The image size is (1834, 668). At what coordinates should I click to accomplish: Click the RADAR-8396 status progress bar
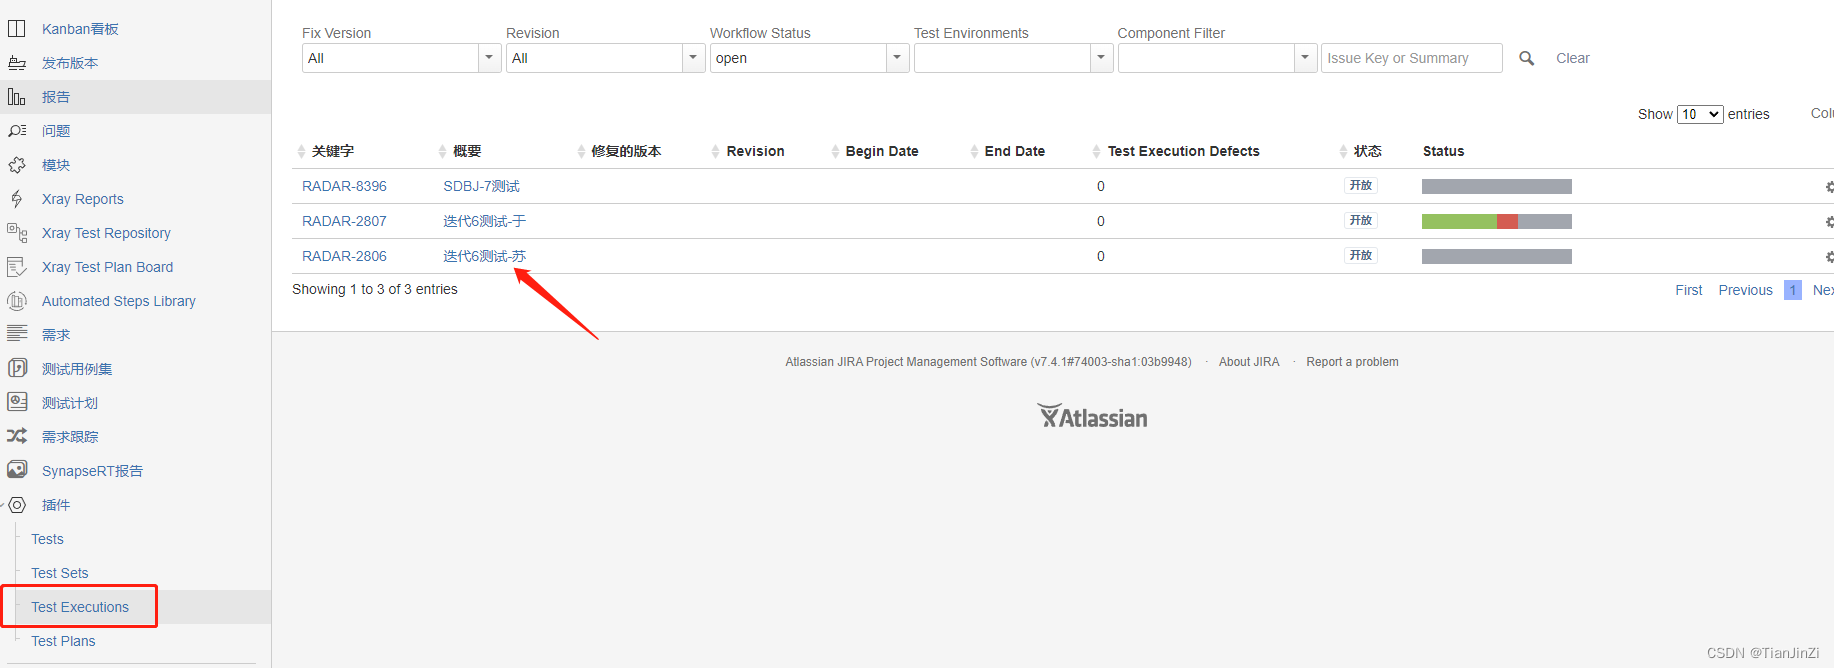[1496, 186]
